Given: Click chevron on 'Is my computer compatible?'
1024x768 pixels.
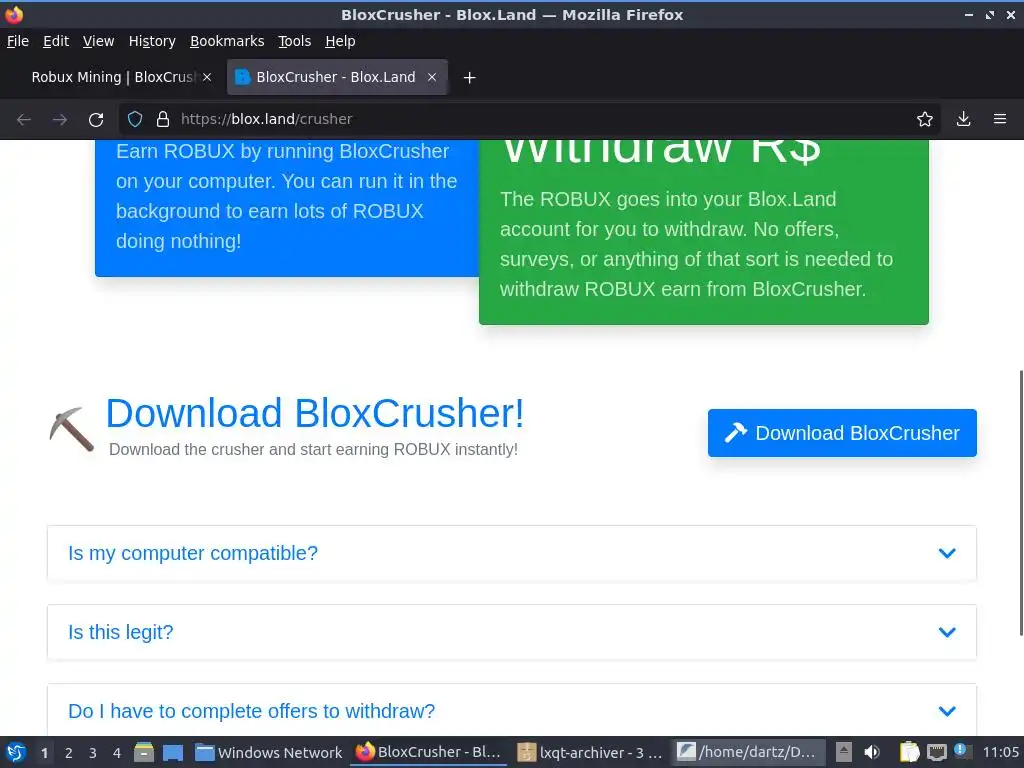Looking at the screenshot, I should point(947,553).
